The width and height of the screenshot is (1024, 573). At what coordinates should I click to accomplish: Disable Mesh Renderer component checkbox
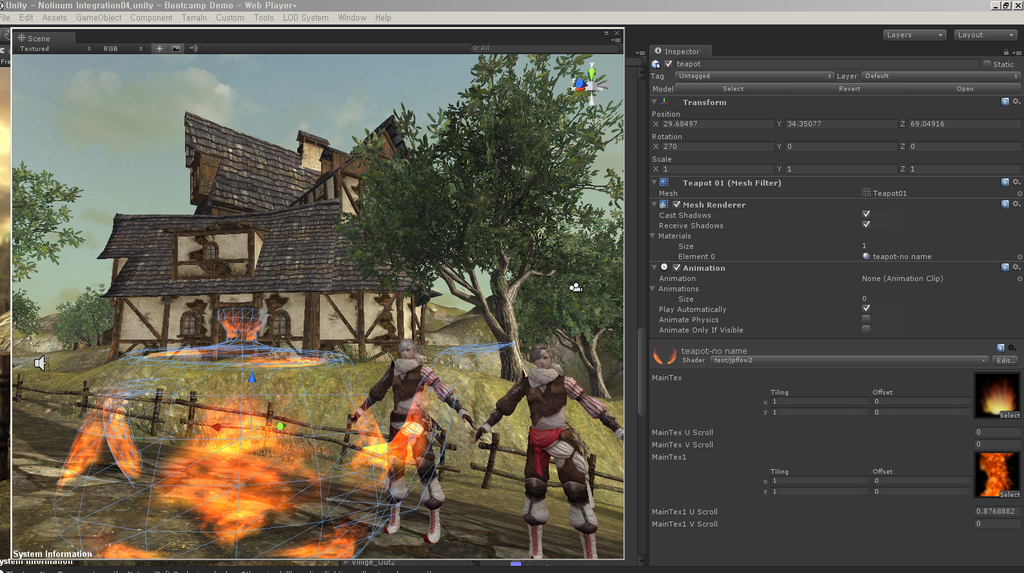click(677, 205)
